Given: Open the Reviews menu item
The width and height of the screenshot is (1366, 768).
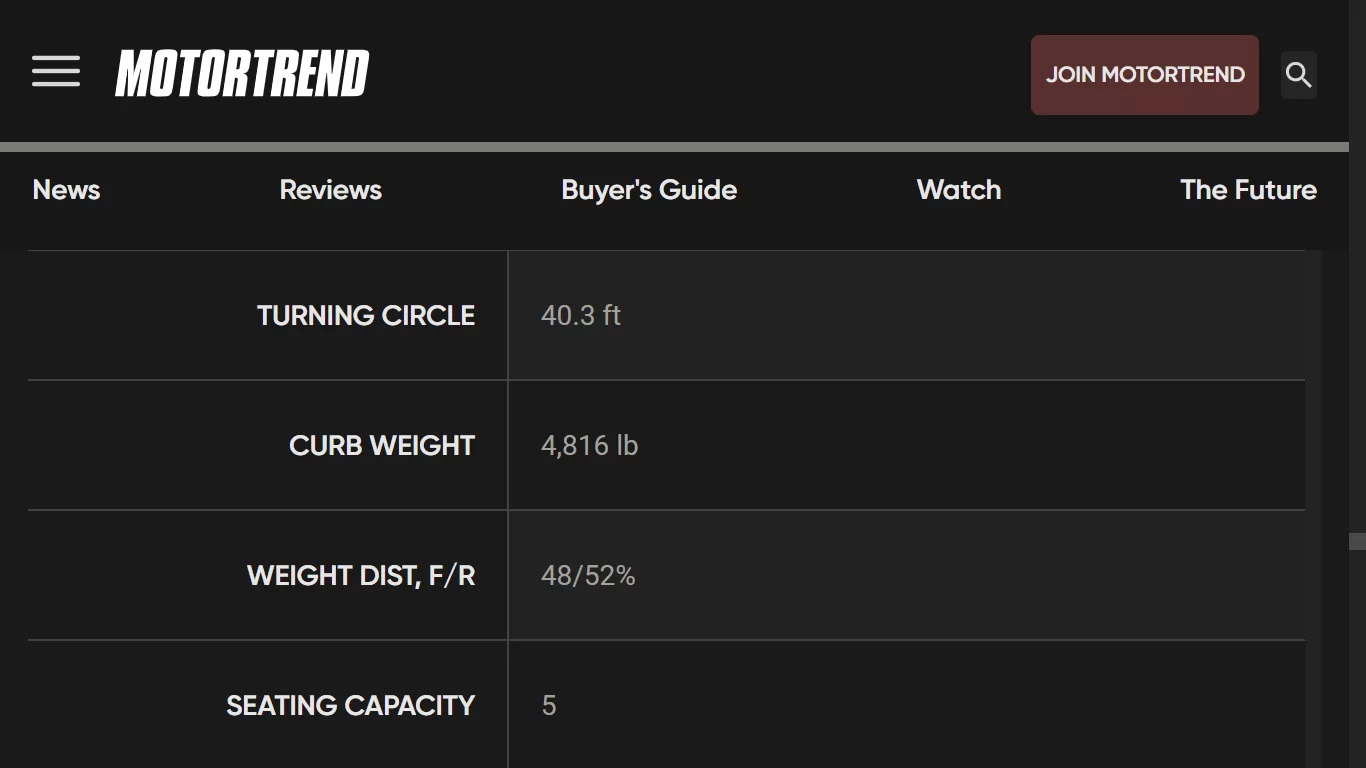Looking at the screenshot, I should [x=331, y=190].
